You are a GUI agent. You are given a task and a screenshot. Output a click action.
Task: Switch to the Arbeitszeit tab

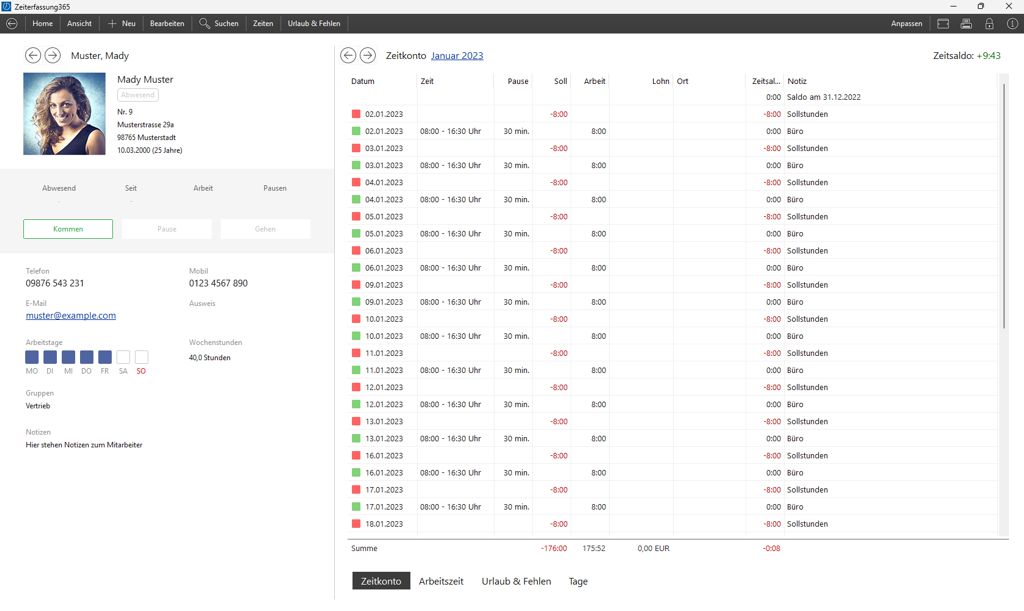pos(440,581)
